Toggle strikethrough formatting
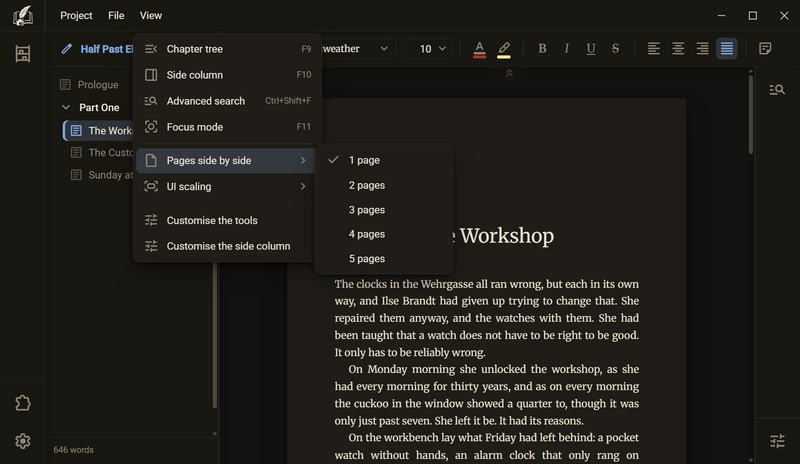 (x=615, y=48)
